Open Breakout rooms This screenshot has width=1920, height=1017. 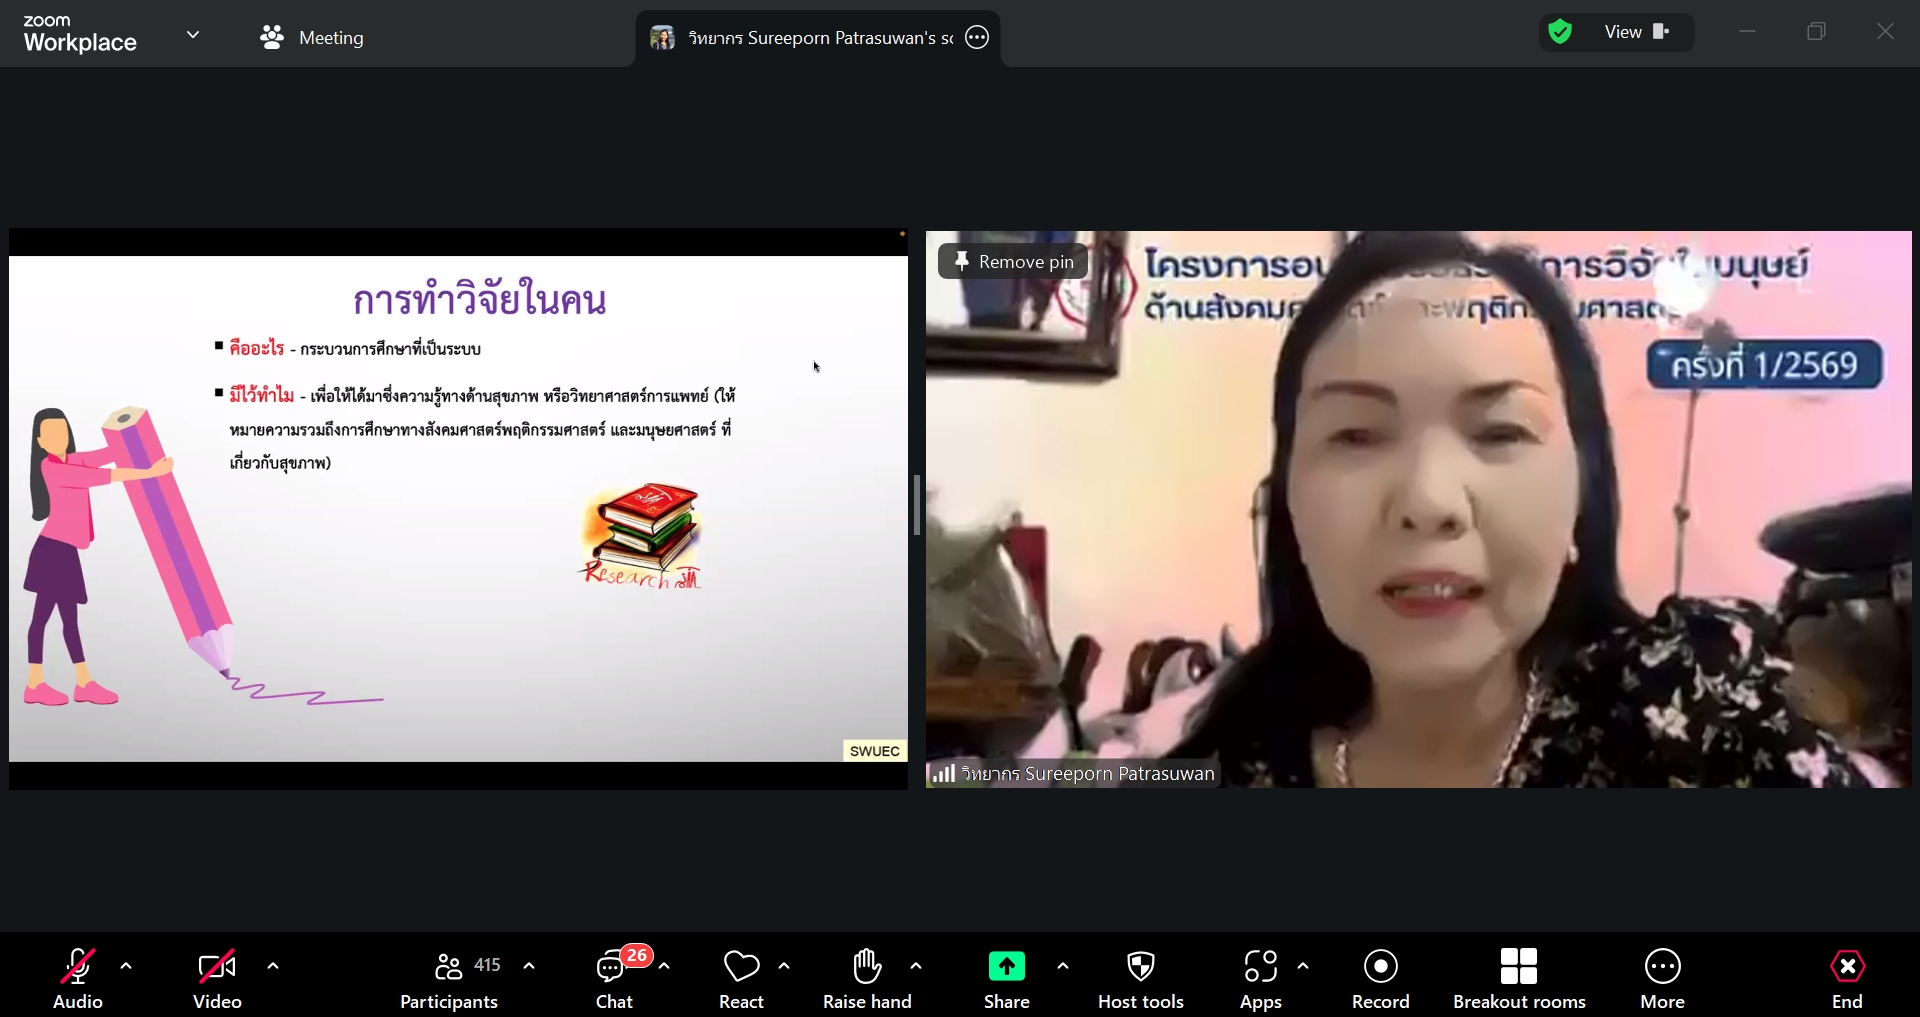point(1519,977)
